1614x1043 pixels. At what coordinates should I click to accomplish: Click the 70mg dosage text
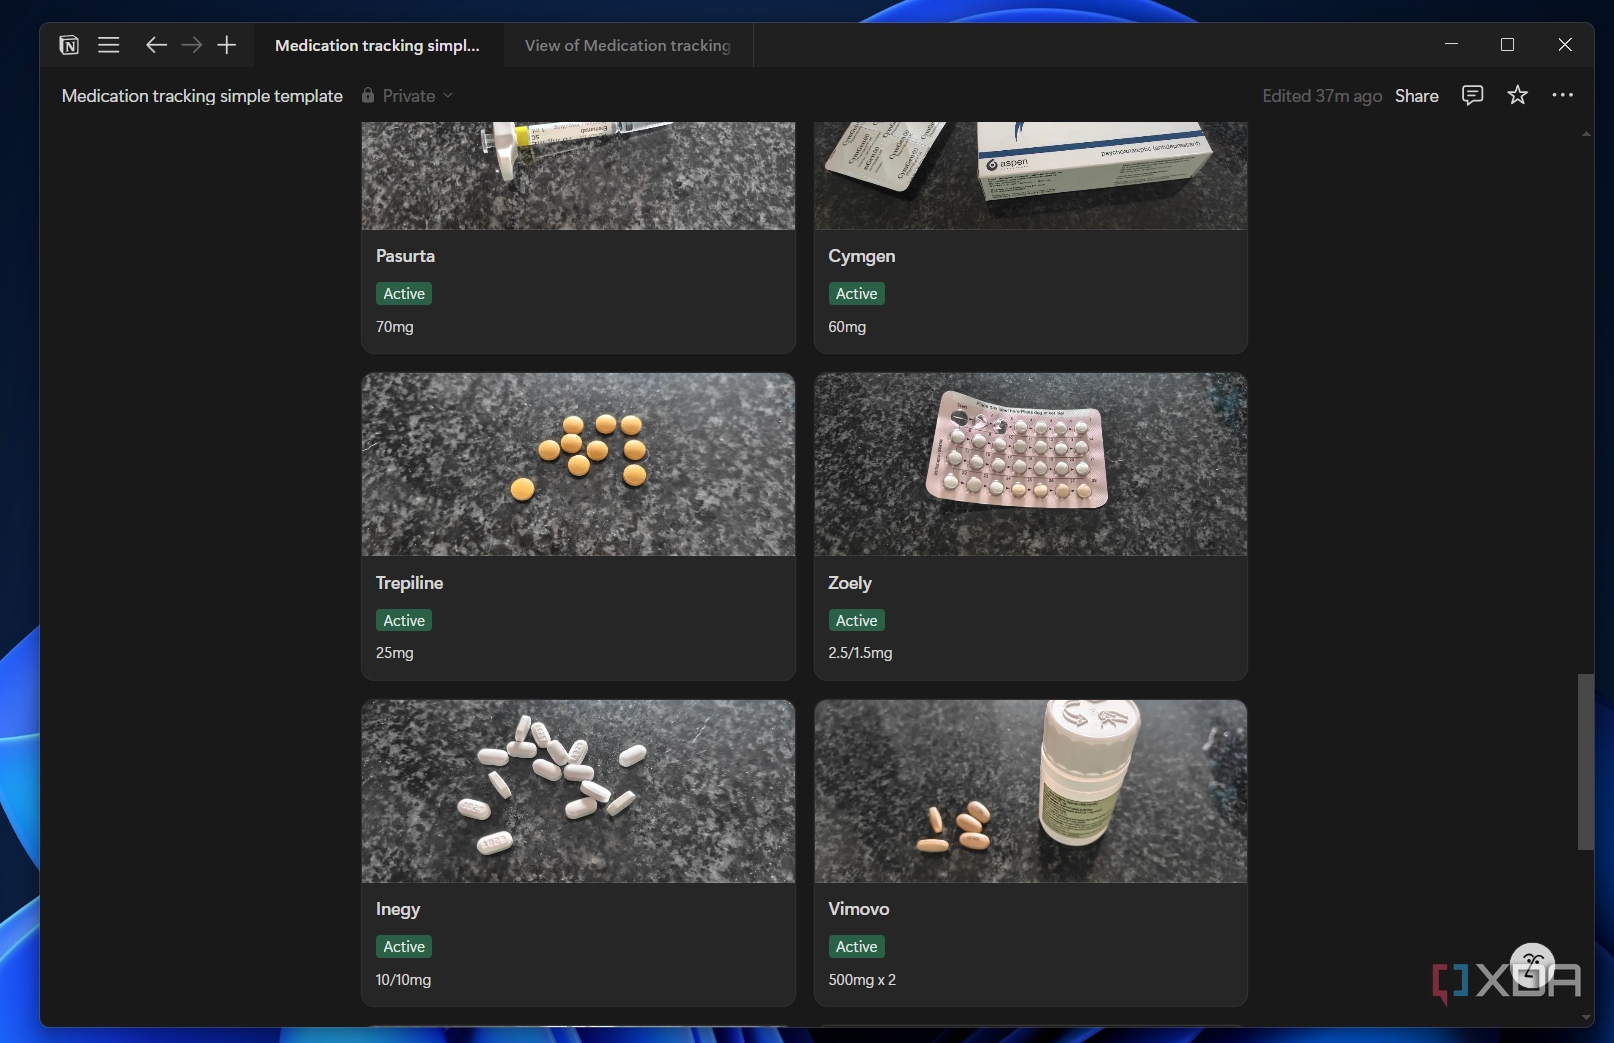pos(394,327)
